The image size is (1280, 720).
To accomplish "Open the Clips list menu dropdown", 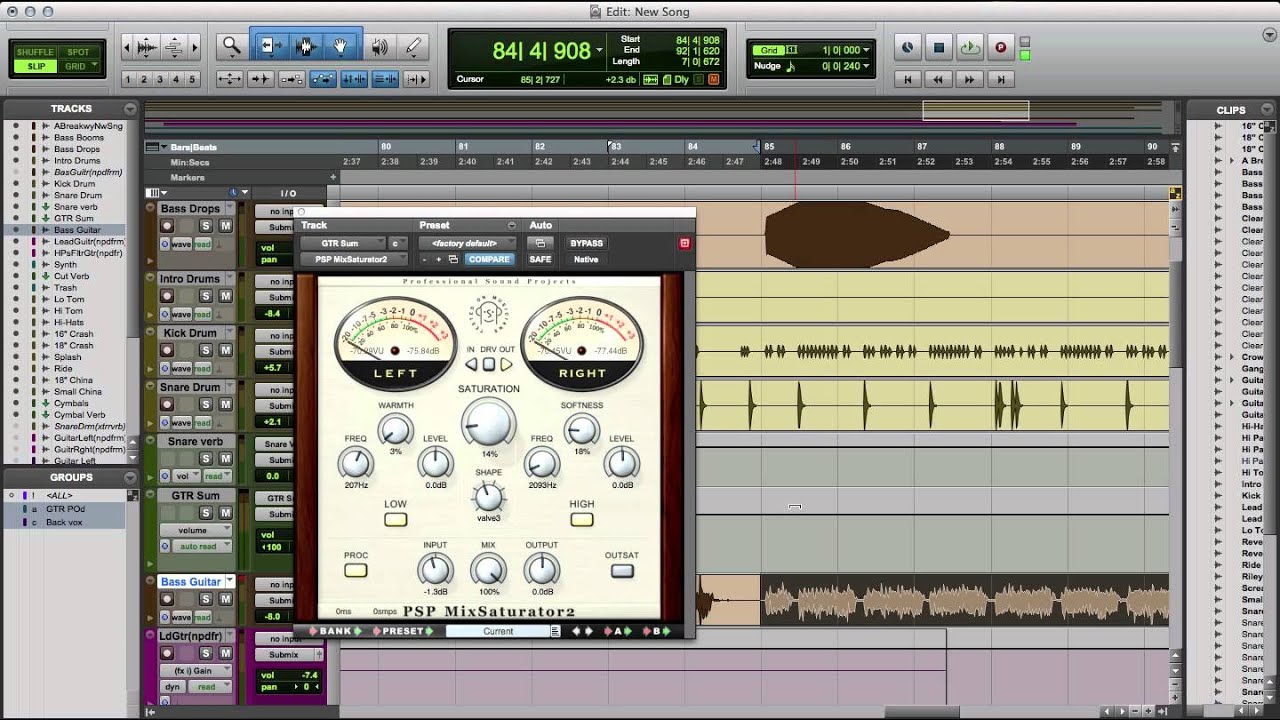I will (x=1265, y=110).
